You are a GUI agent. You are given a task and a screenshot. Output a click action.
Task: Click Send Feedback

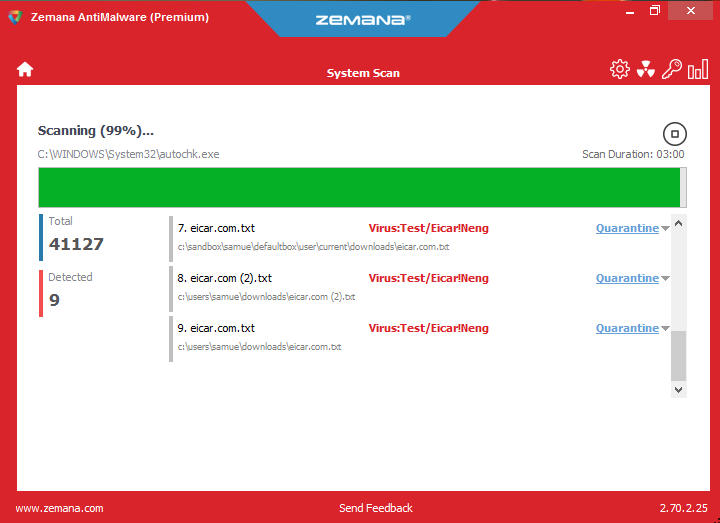375,508
